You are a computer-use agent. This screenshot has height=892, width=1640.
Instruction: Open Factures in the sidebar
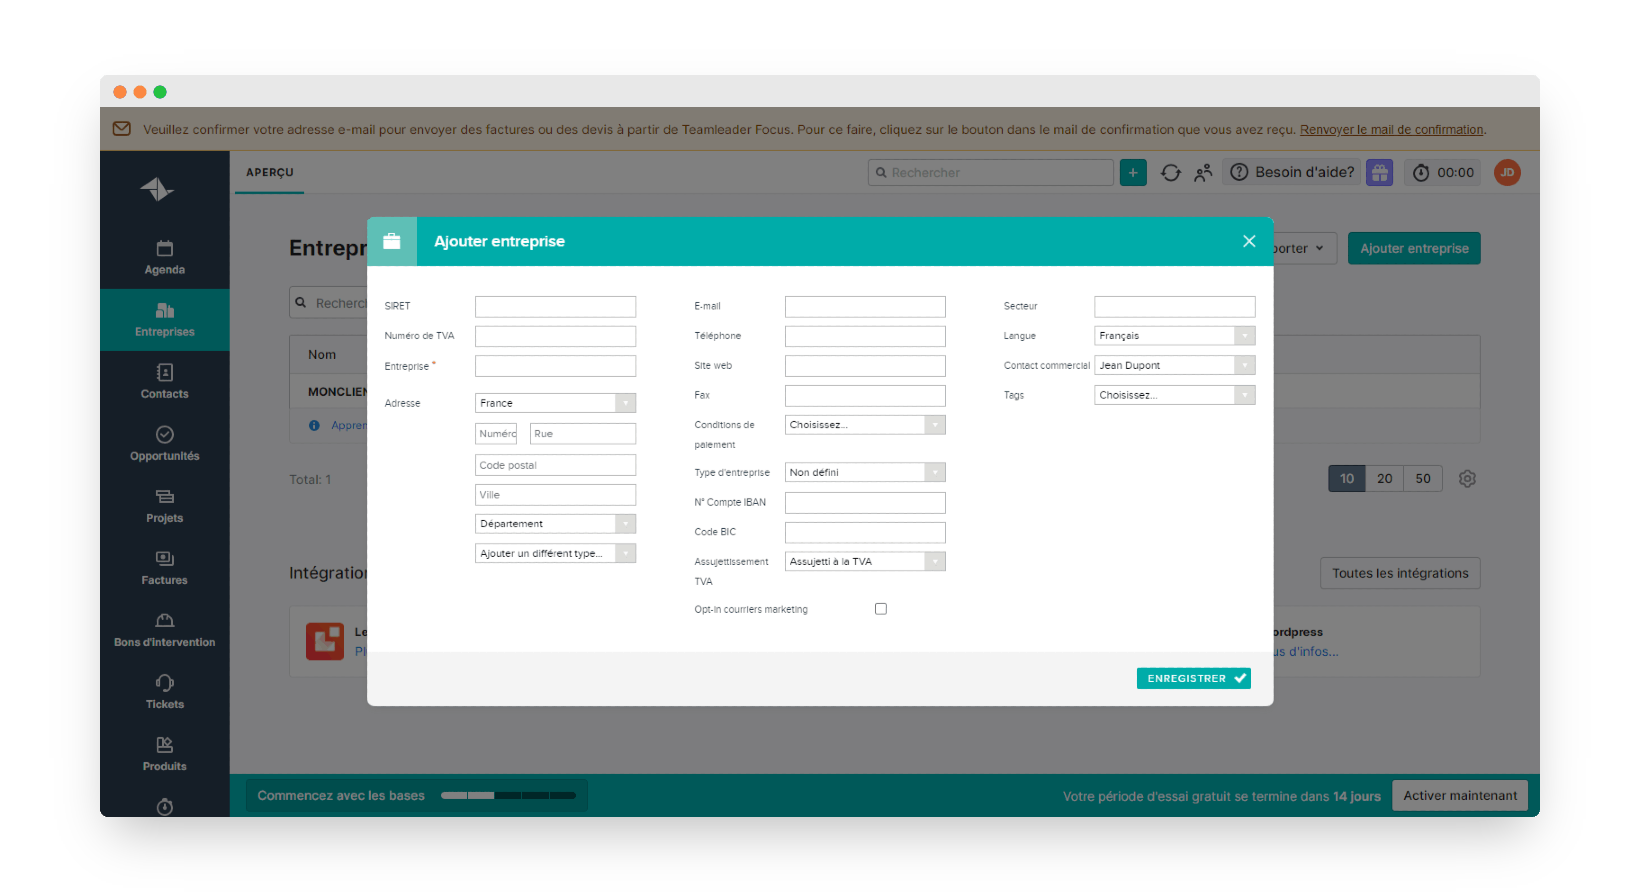[164, 568]
